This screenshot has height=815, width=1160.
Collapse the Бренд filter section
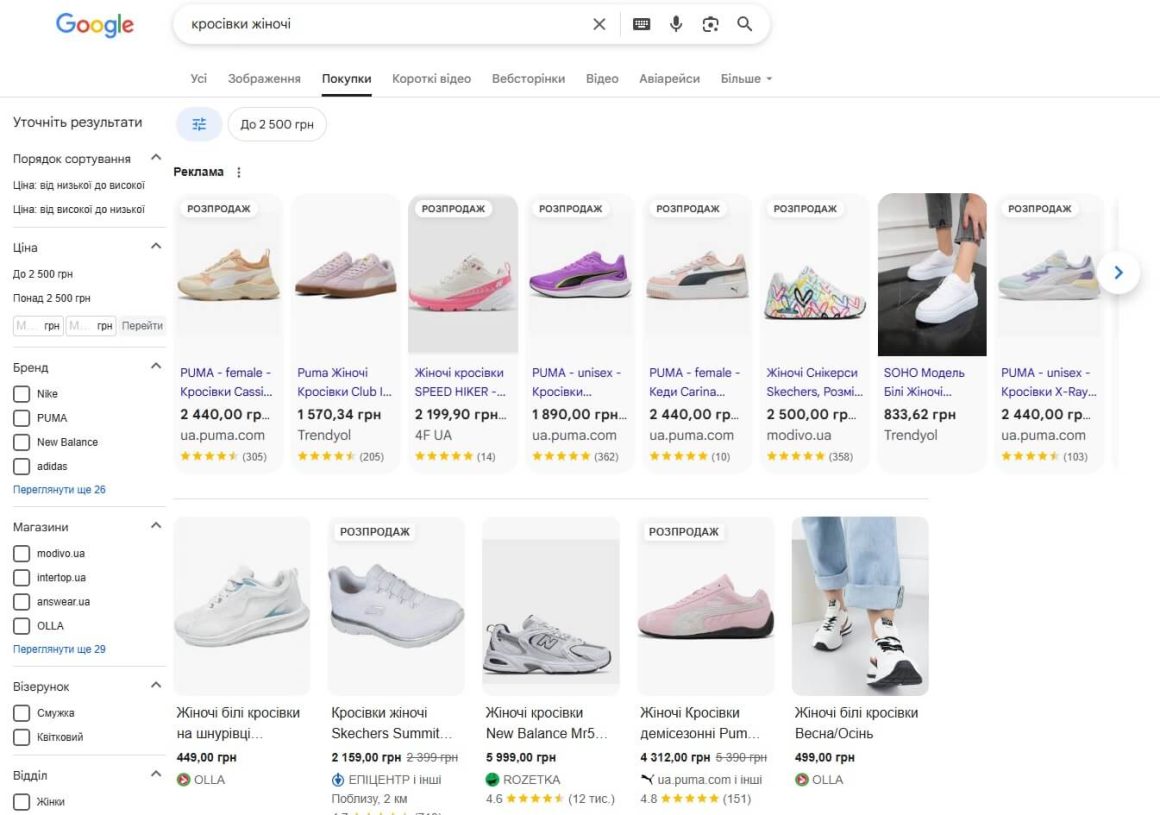[156, 366]
